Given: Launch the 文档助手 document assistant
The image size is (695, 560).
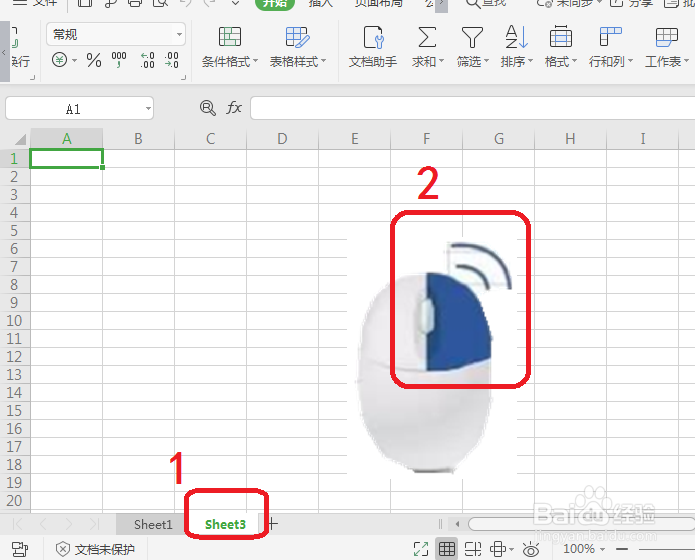Looking at the screenshot, I should (x=373, y=47).
